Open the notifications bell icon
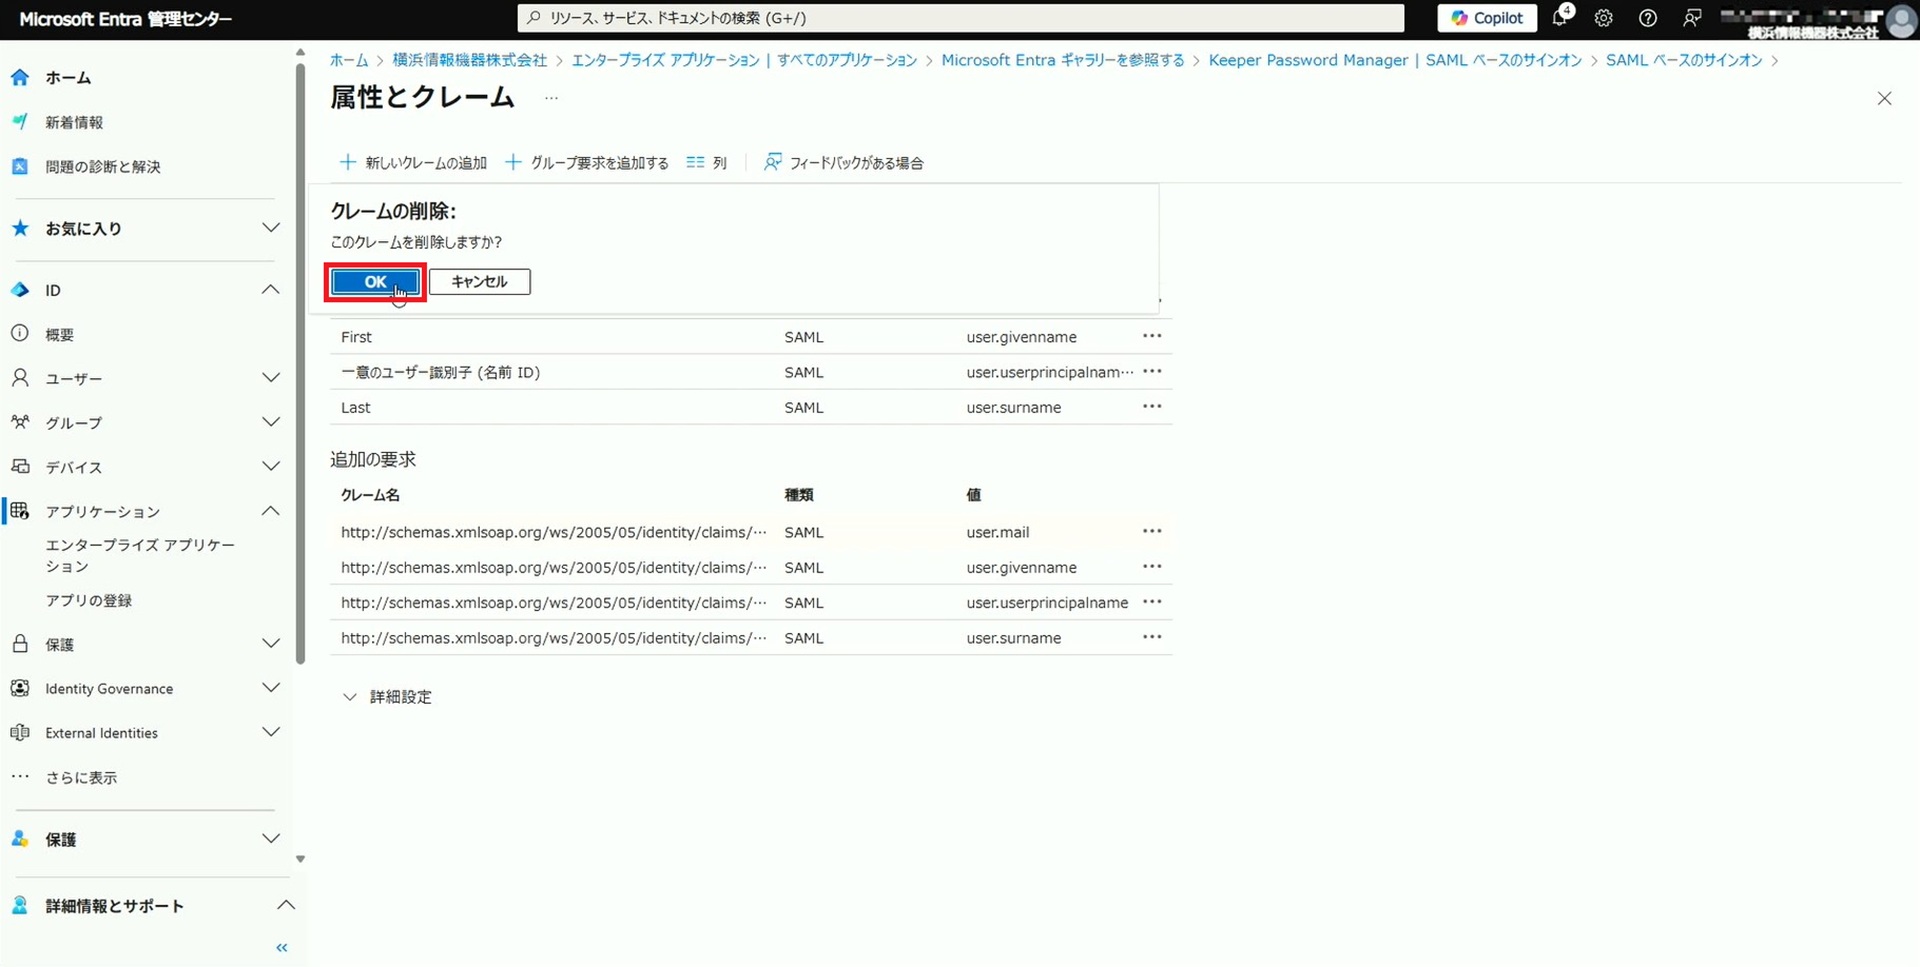The image size is (1920, 967). point(1560,18)
